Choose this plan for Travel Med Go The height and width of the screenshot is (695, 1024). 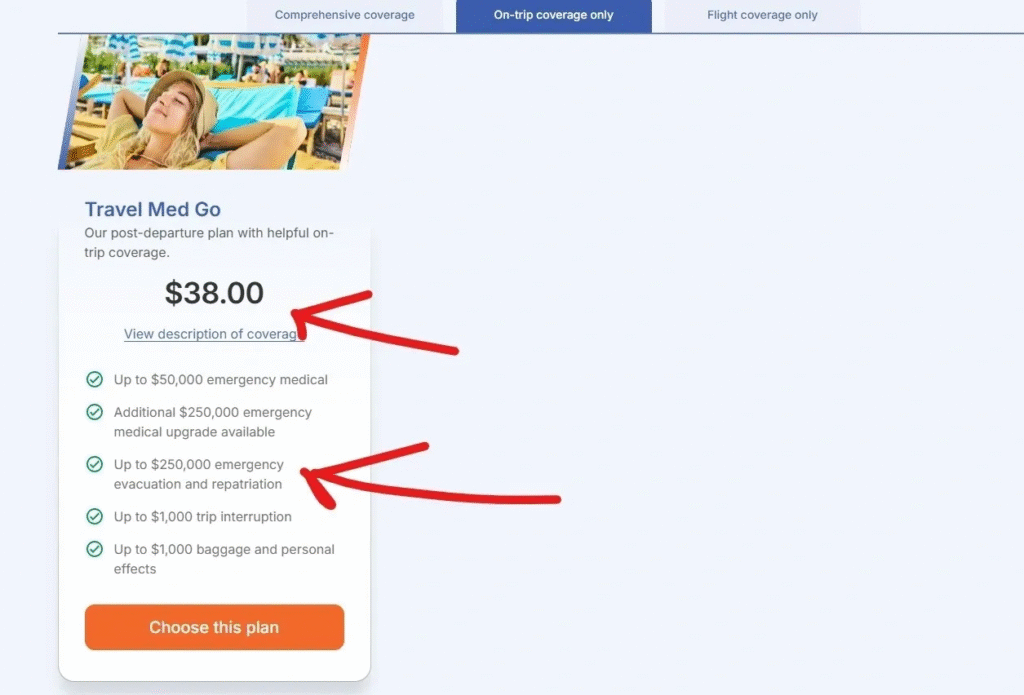tap(214, 627)
